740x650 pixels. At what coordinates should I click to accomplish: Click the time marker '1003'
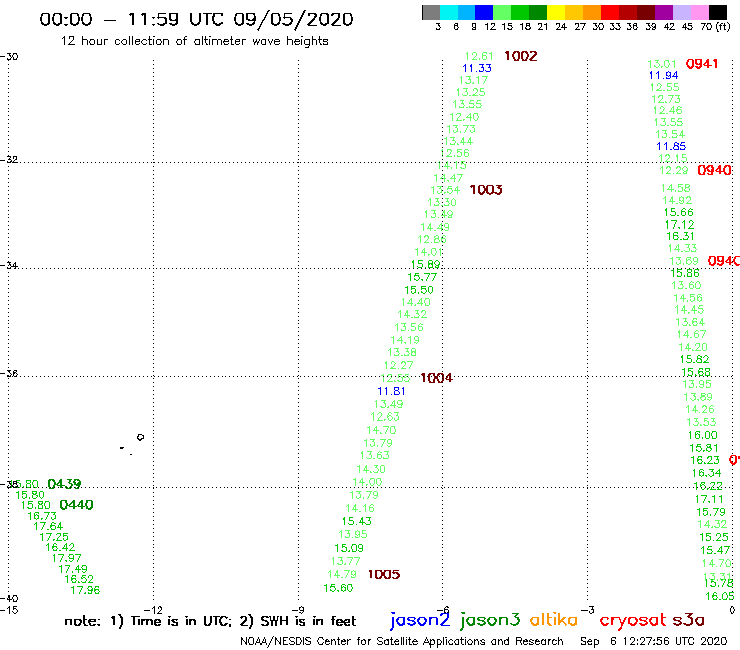pos(486,190)
